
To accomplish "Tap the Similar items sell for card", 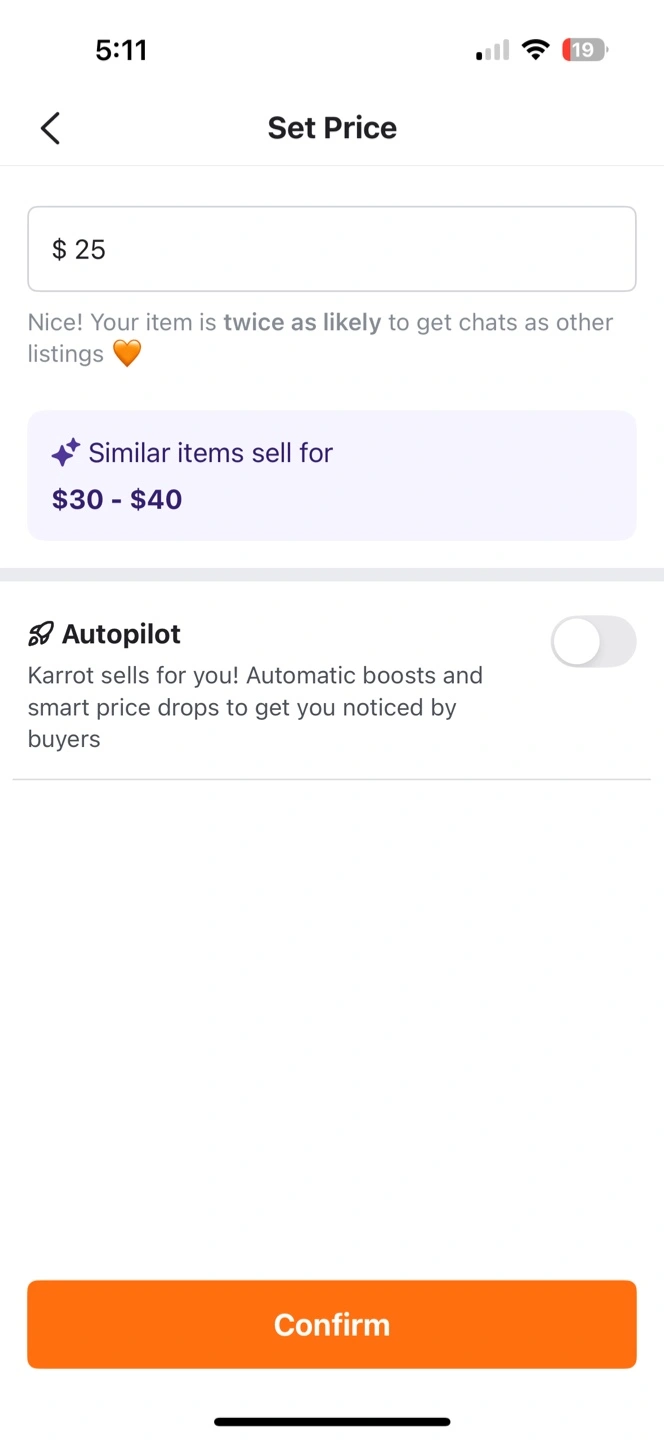I will coord(332,476).
